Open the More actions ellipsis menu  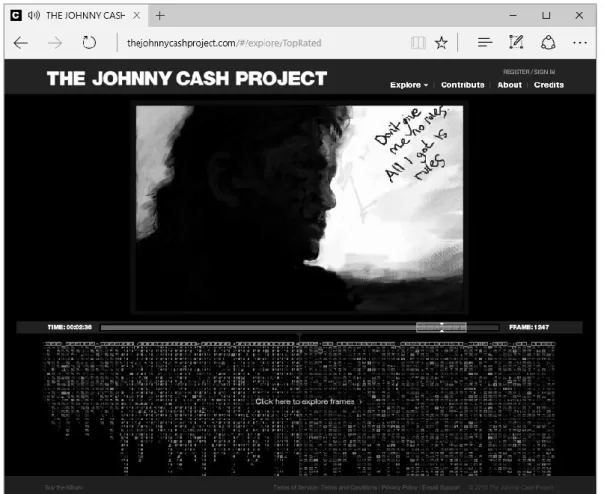(x=580, y=43)
